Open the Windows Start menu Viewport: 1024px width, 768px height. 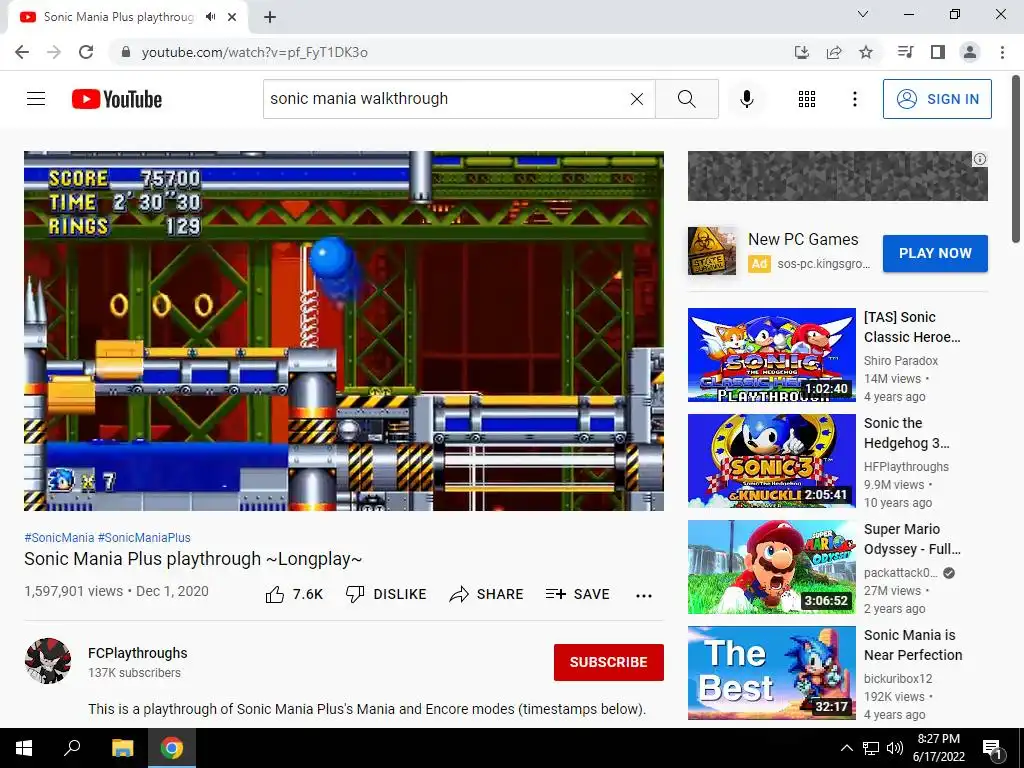pyautogui.click(x=24, y=748)
